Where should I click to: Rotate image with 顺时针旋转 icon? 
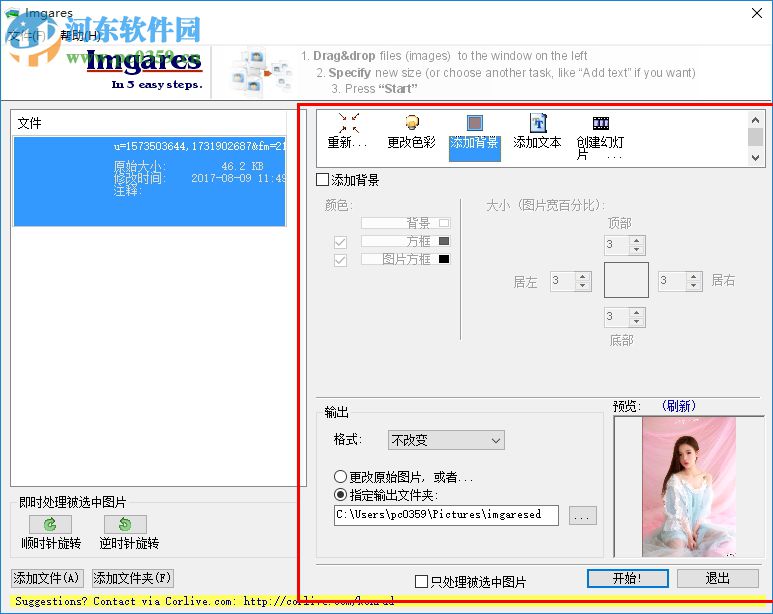click(50, 524)
